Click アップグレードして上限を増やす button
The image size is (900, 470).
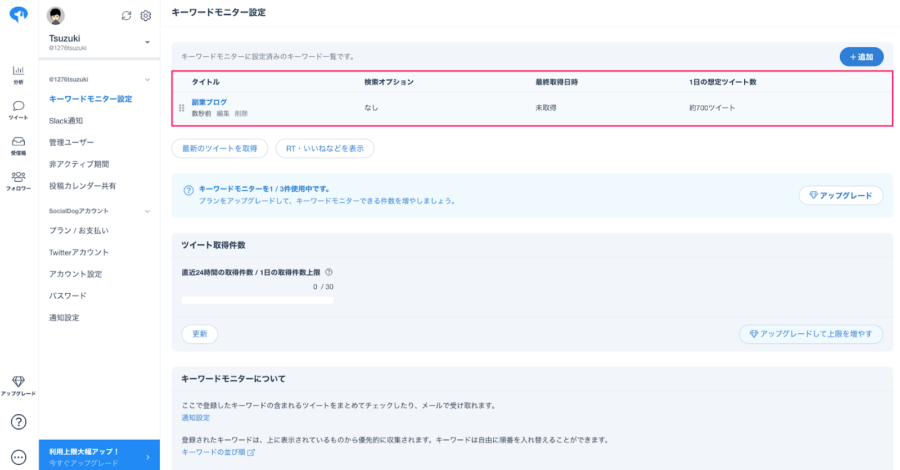click(x=811, y=334)
